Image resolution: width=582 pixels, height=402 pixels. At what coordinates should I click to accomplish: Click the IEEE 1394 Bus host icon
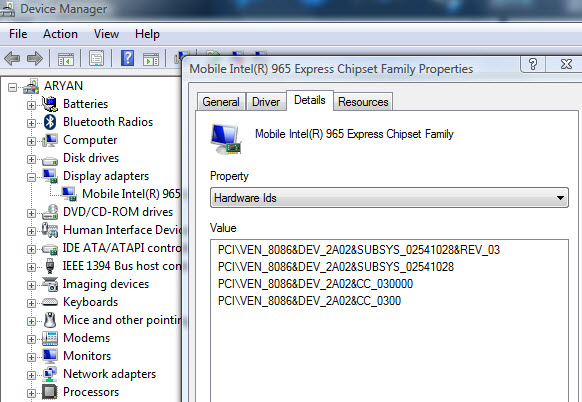coord(50,266)
